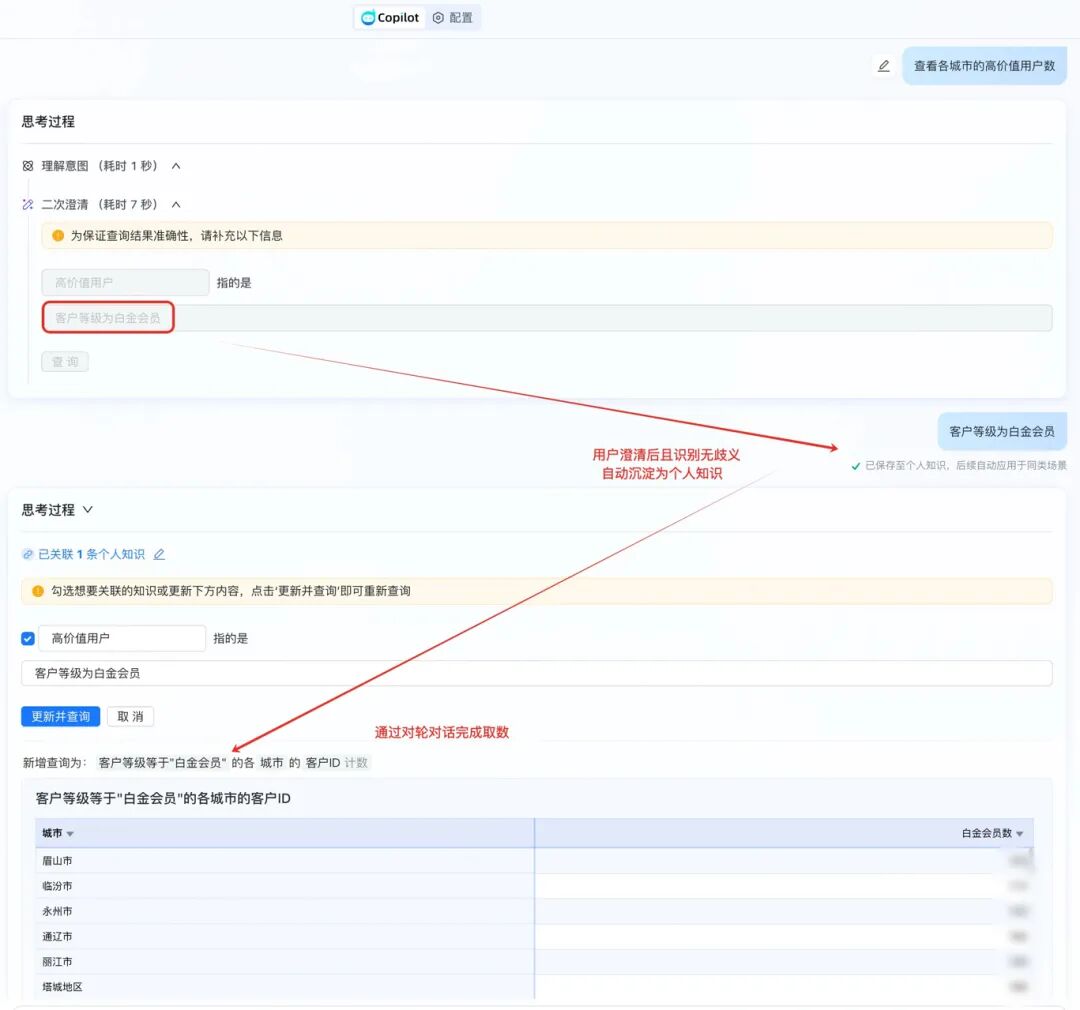
Task: Click the Copilot logo icon
Action: 368,18
